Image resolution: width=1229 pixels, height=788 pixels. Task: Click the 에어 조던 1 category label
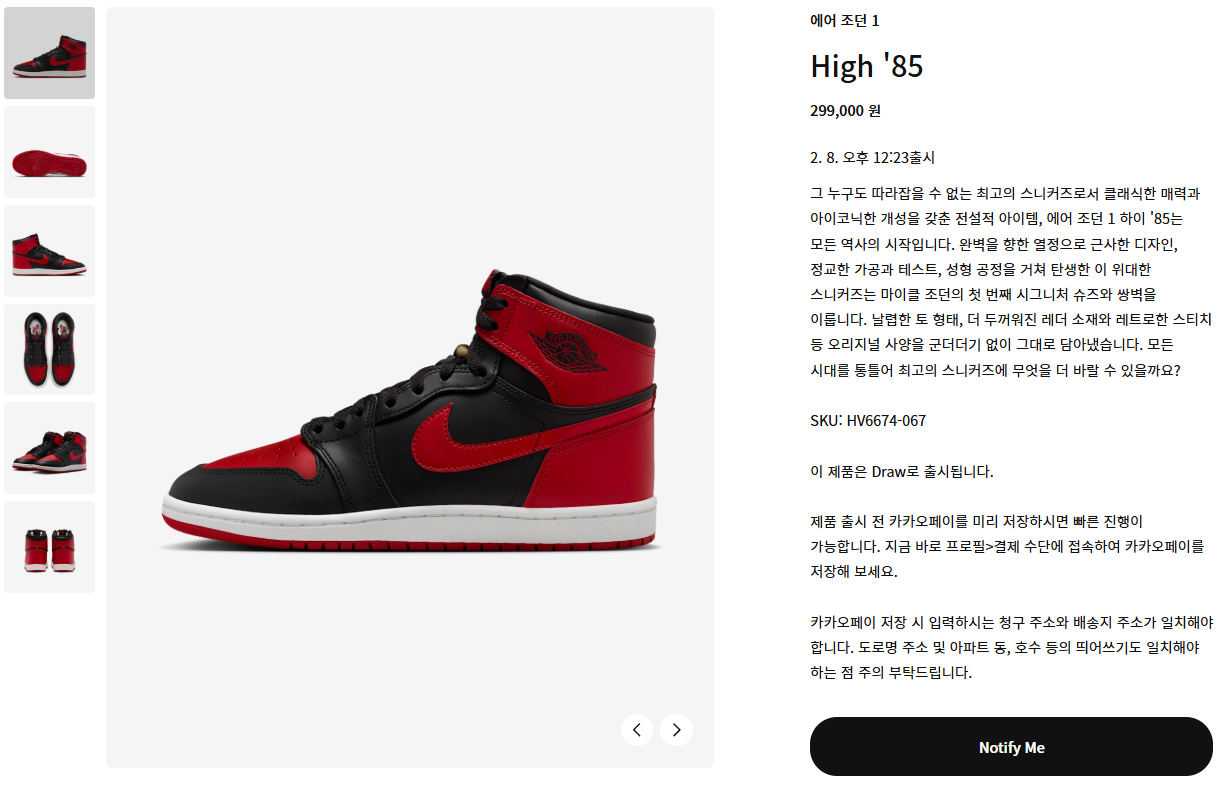(845, 20)
